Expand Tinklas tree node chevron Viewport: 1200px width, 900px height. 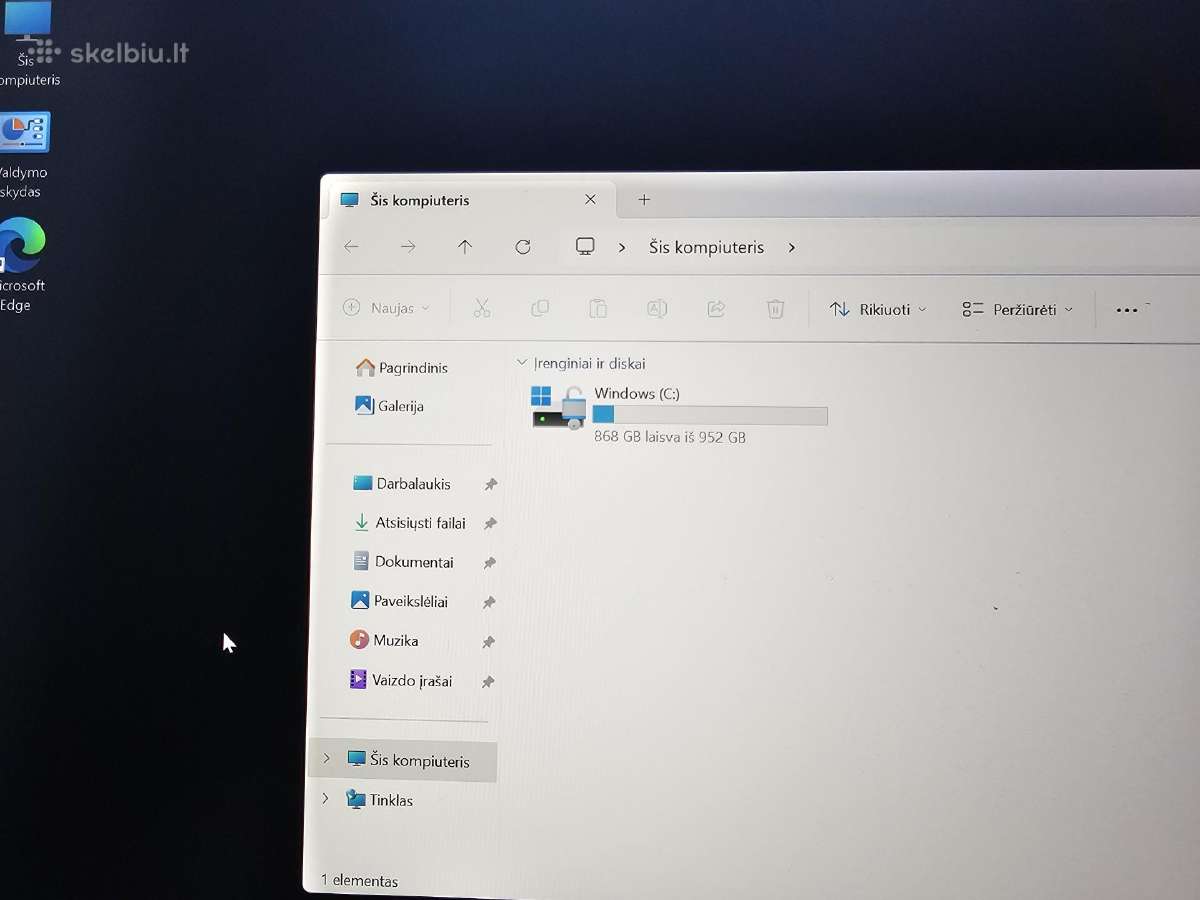(324, 799)
